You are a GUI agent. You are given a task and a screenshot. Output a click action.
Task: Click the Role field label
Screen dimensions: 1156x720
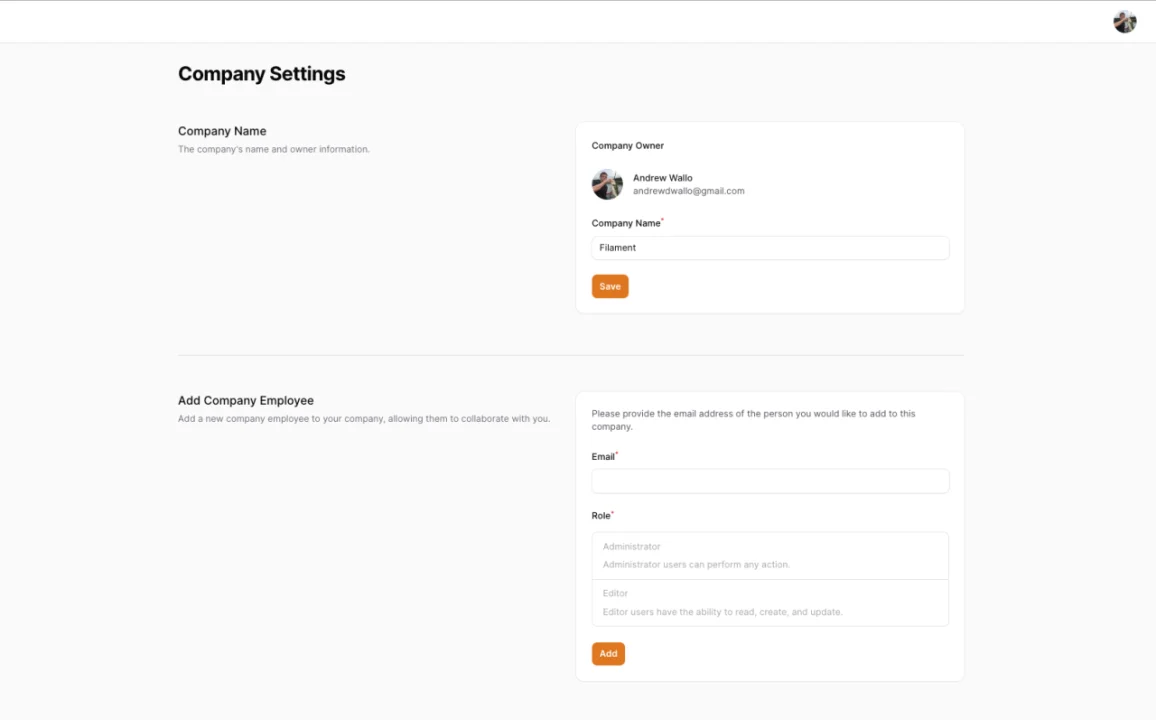599,515
